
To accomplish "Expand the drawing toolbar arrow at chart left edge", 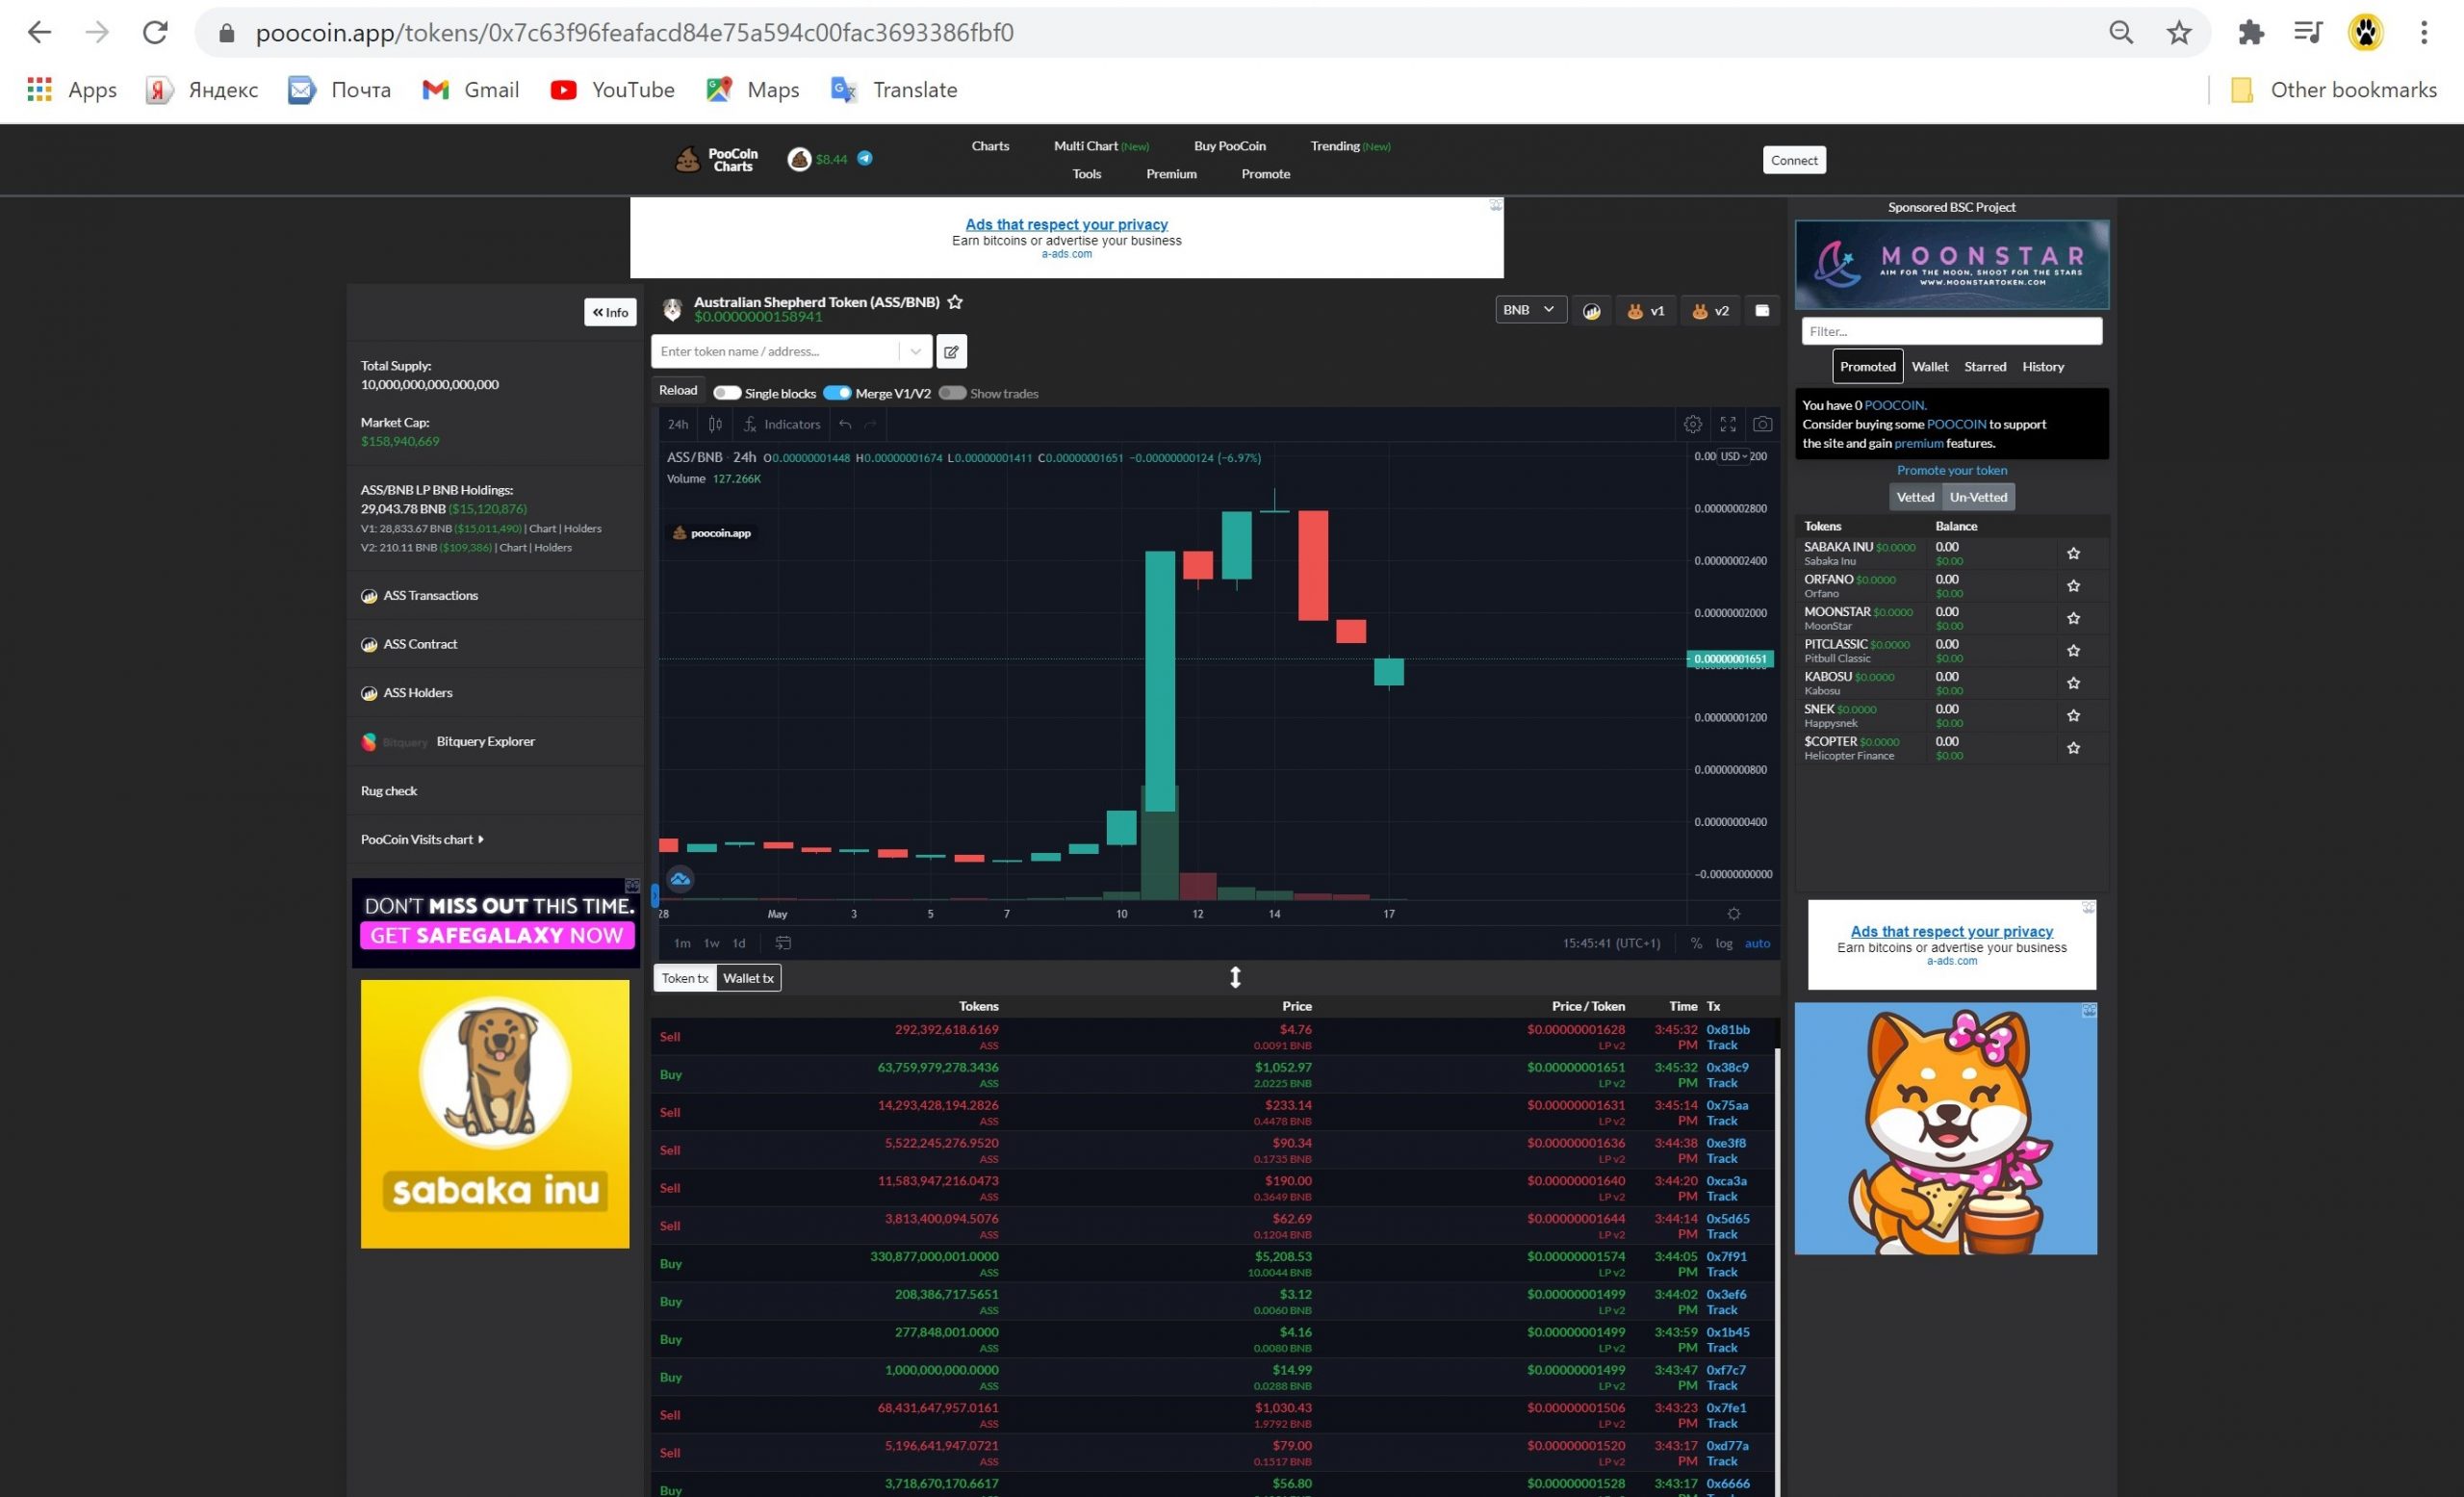I will [655, 894].
